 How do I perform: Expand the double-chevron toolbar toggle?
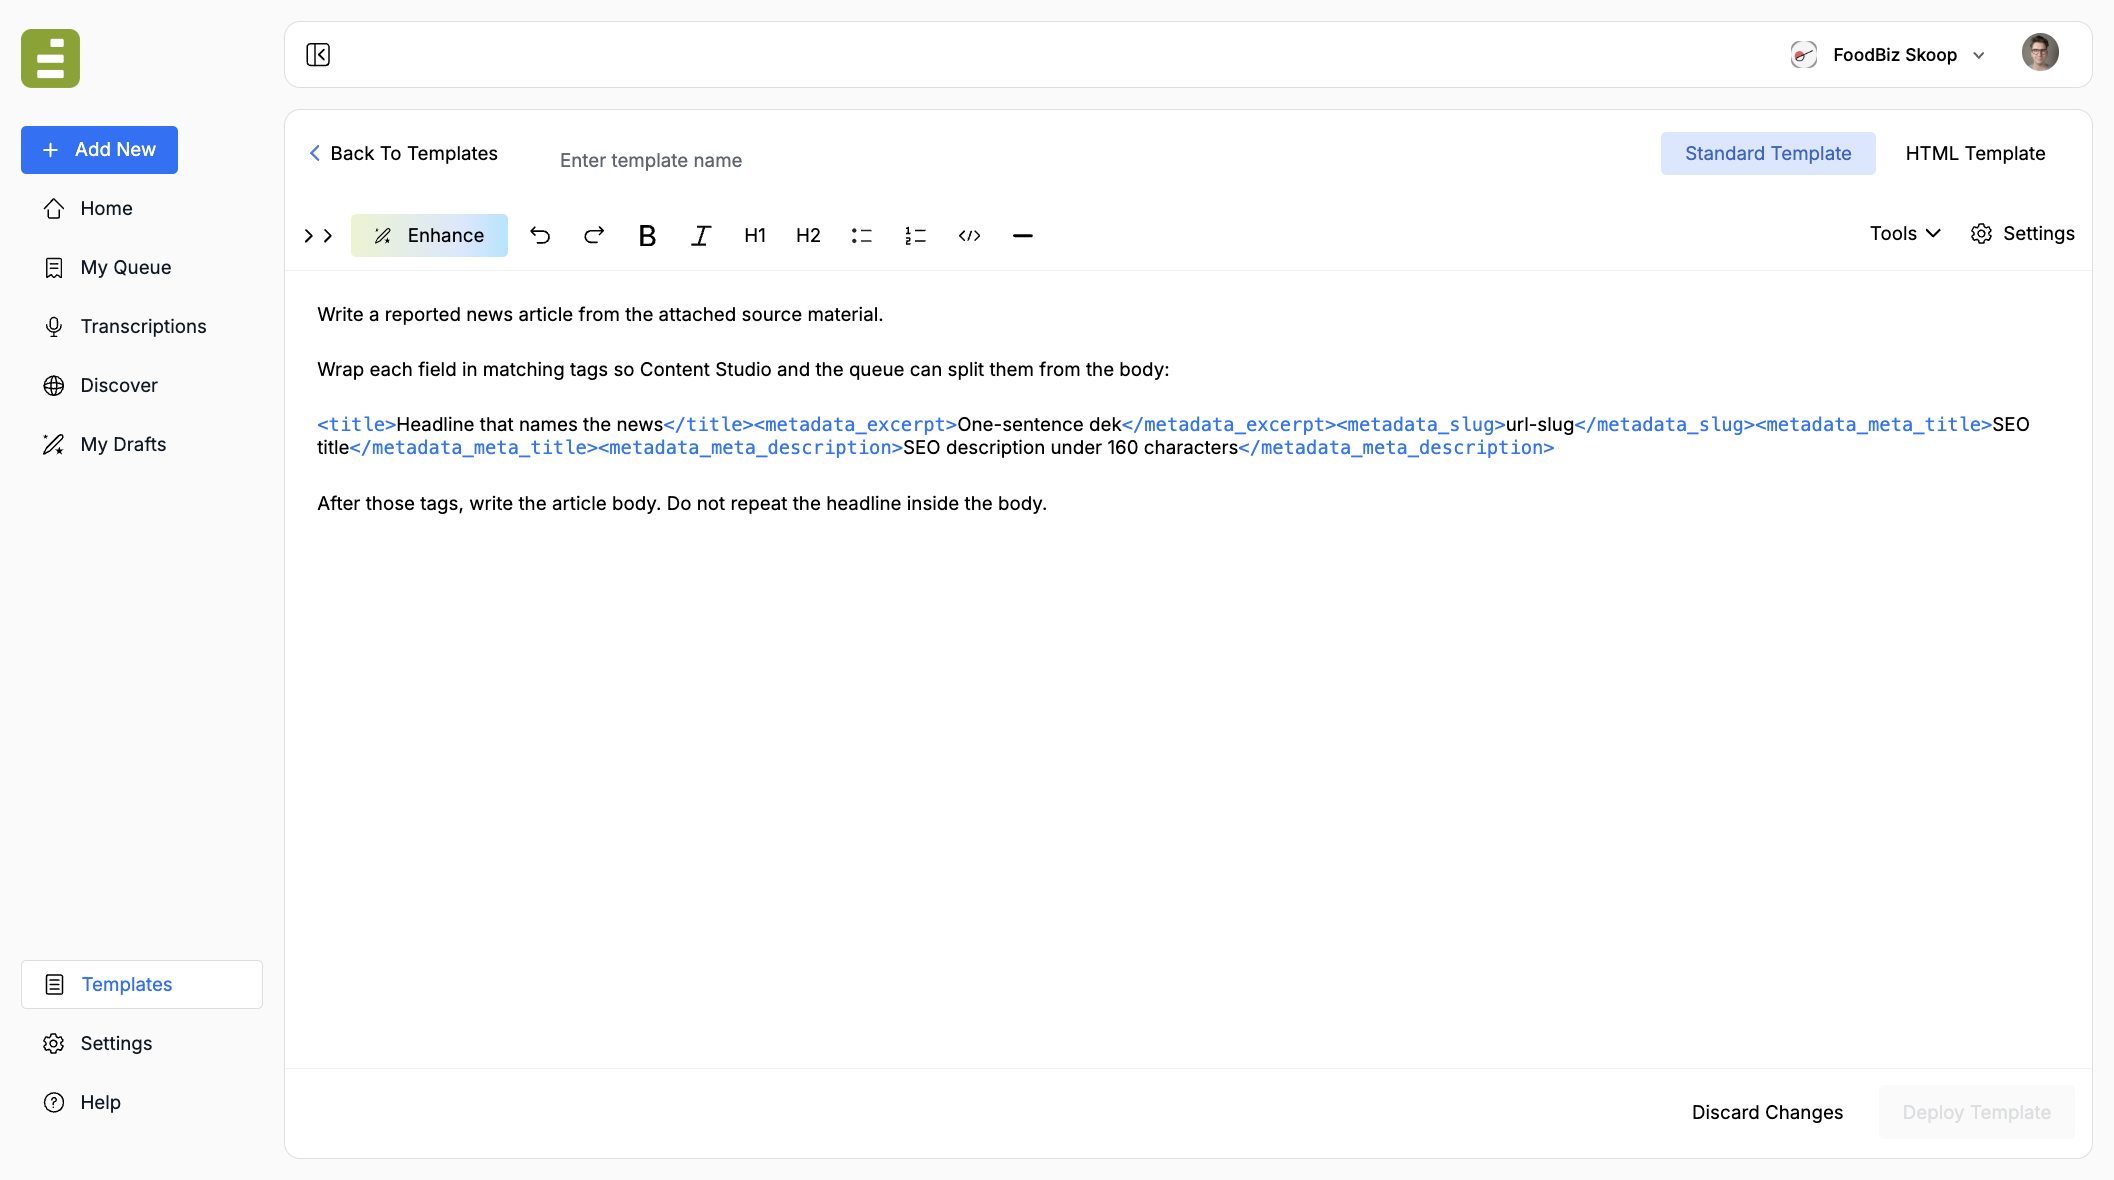tap(318, 235)
